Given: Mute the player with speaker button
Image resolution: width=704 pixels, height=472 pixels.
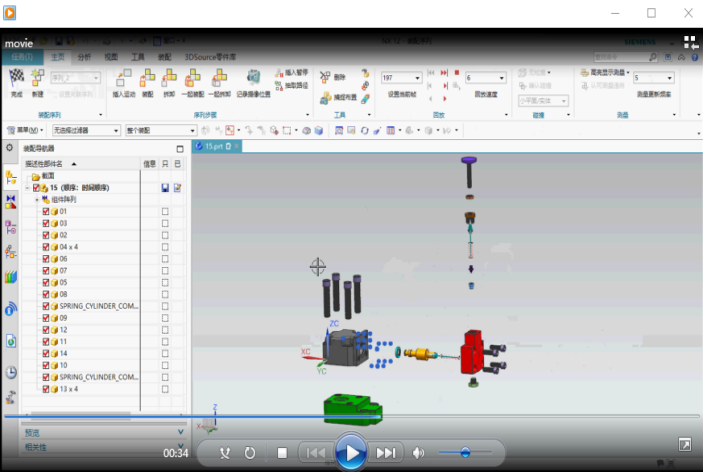Looking at the screenshot, I should click(418, 453).
